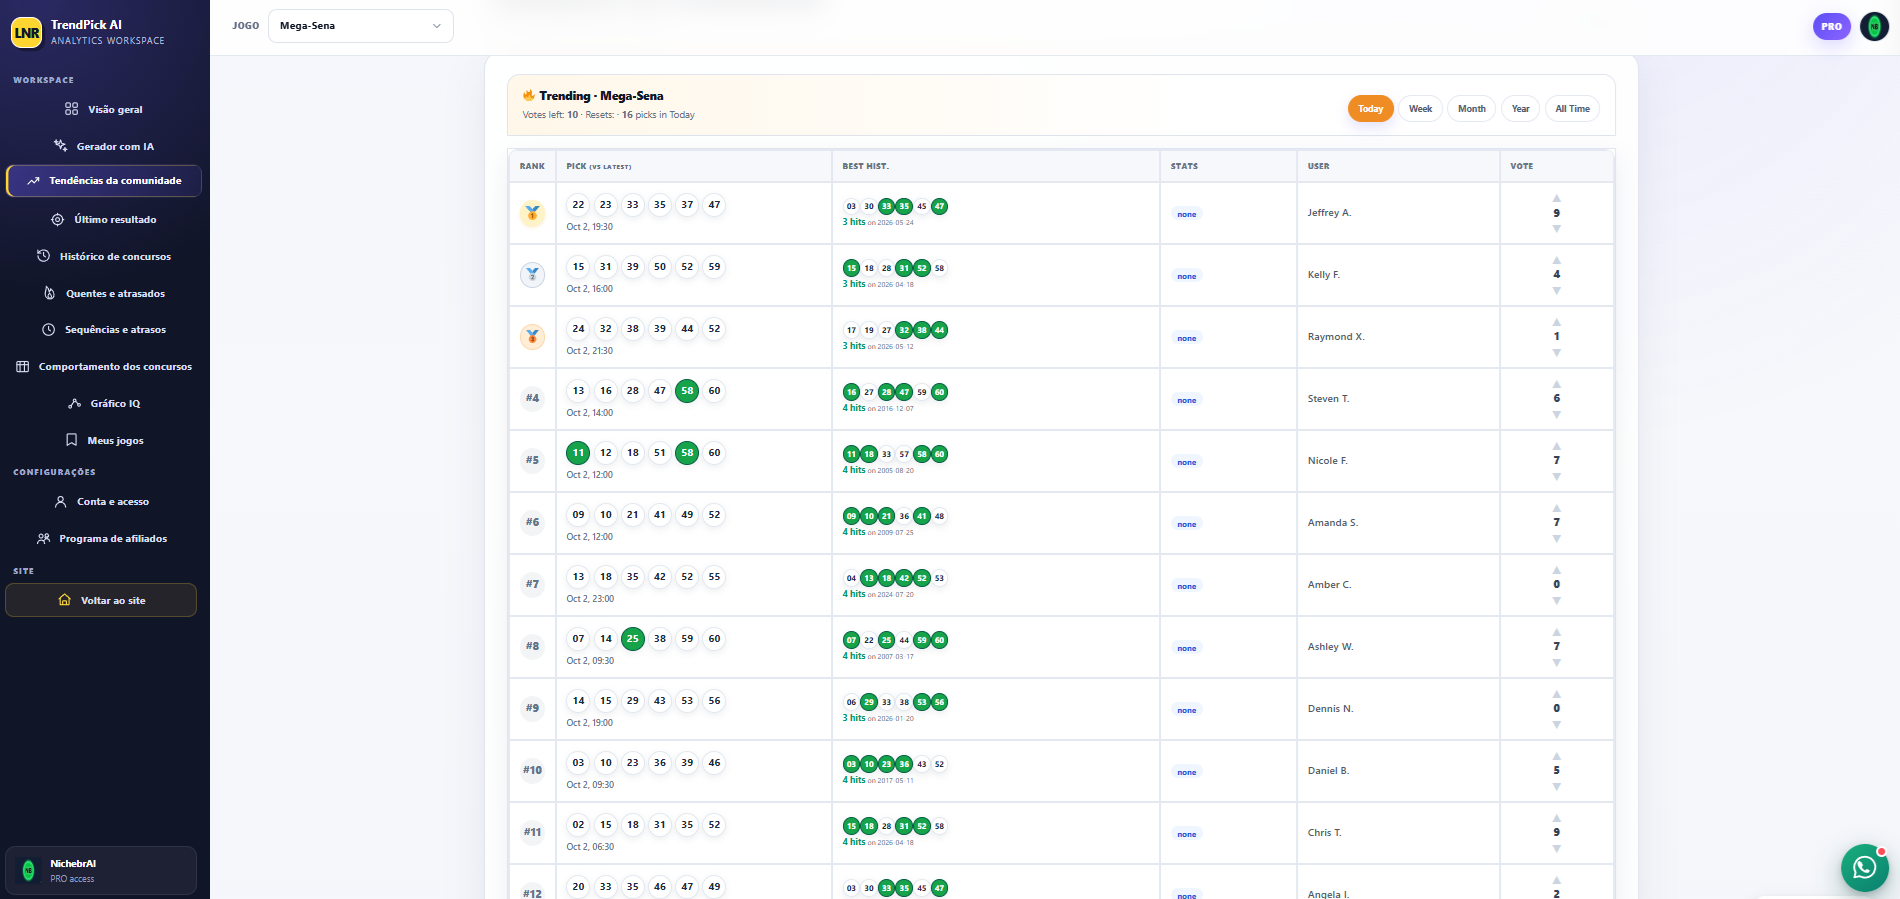This screenshot has height=899, width=1900.
Task: Click the Conta e acesso user icon
Action: [x=61, y=502]
